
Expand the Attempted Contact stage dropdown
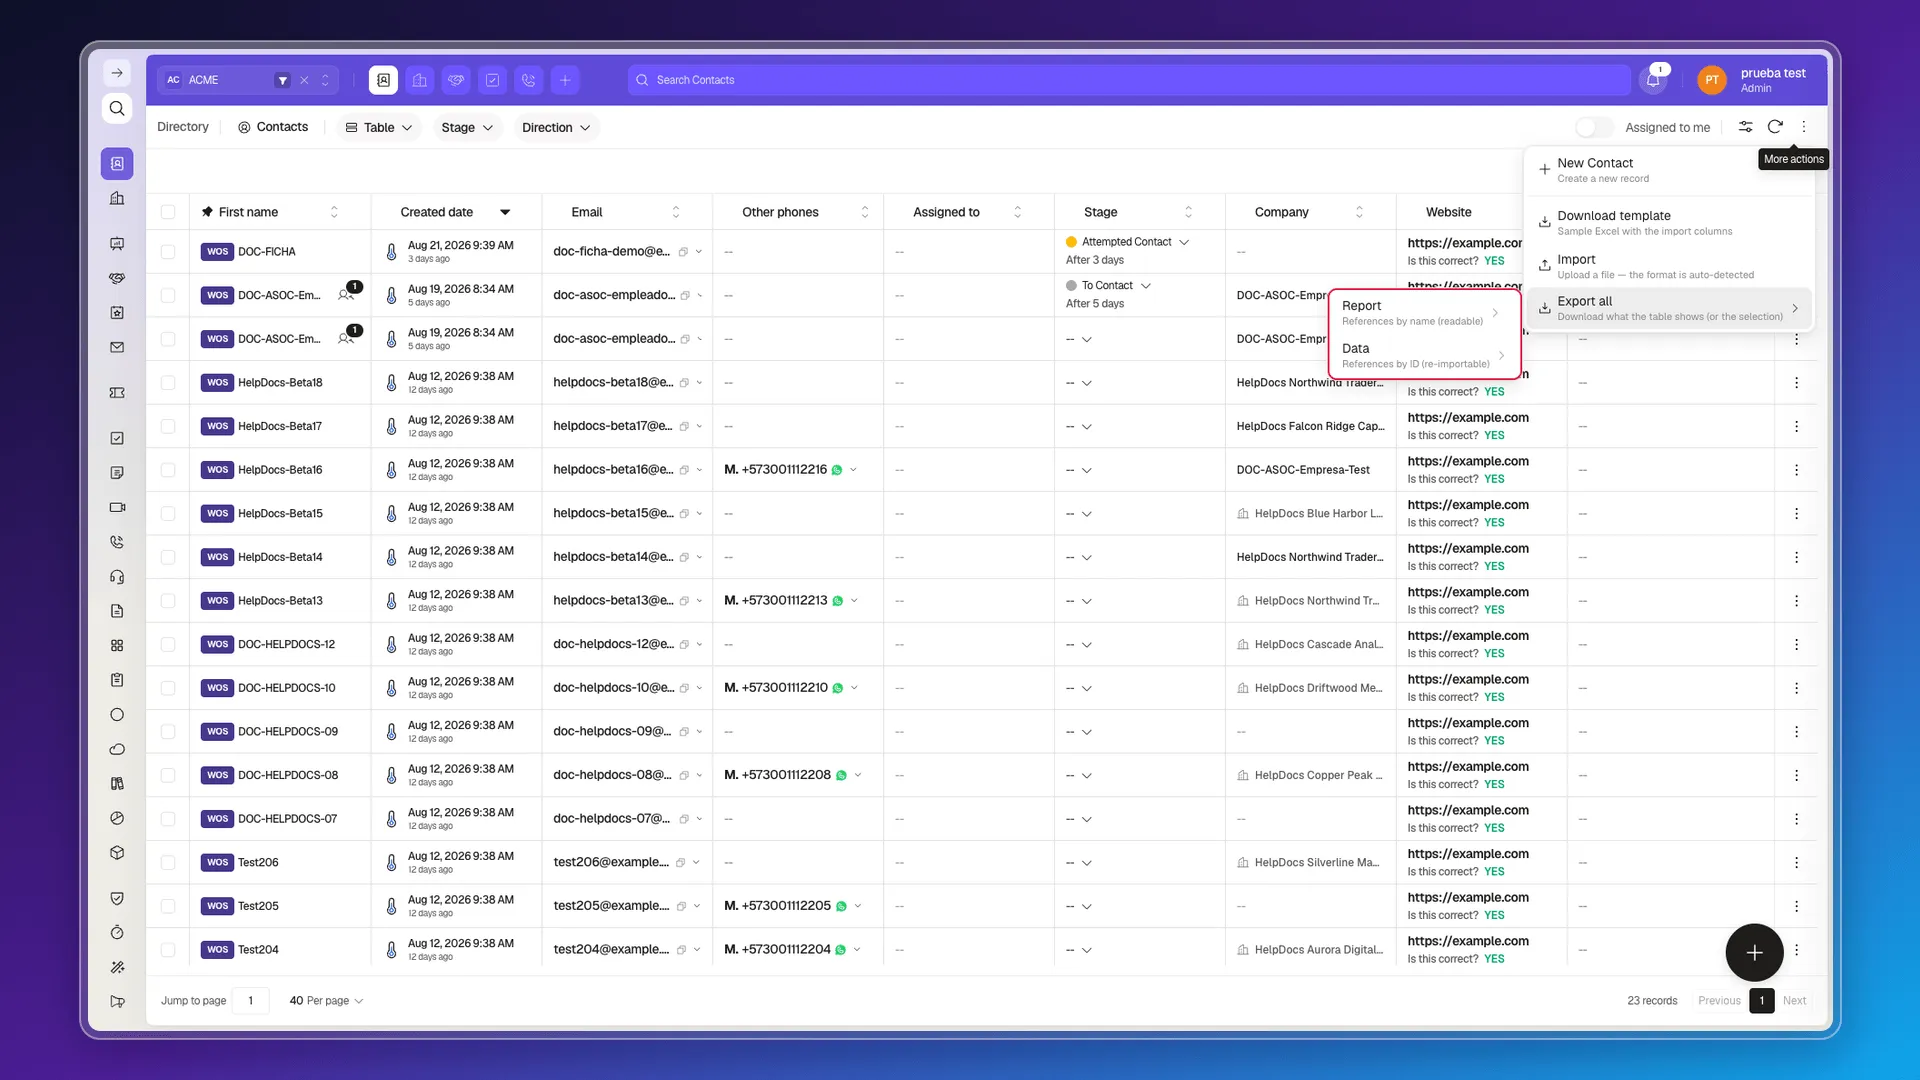tap(1184, 242)
